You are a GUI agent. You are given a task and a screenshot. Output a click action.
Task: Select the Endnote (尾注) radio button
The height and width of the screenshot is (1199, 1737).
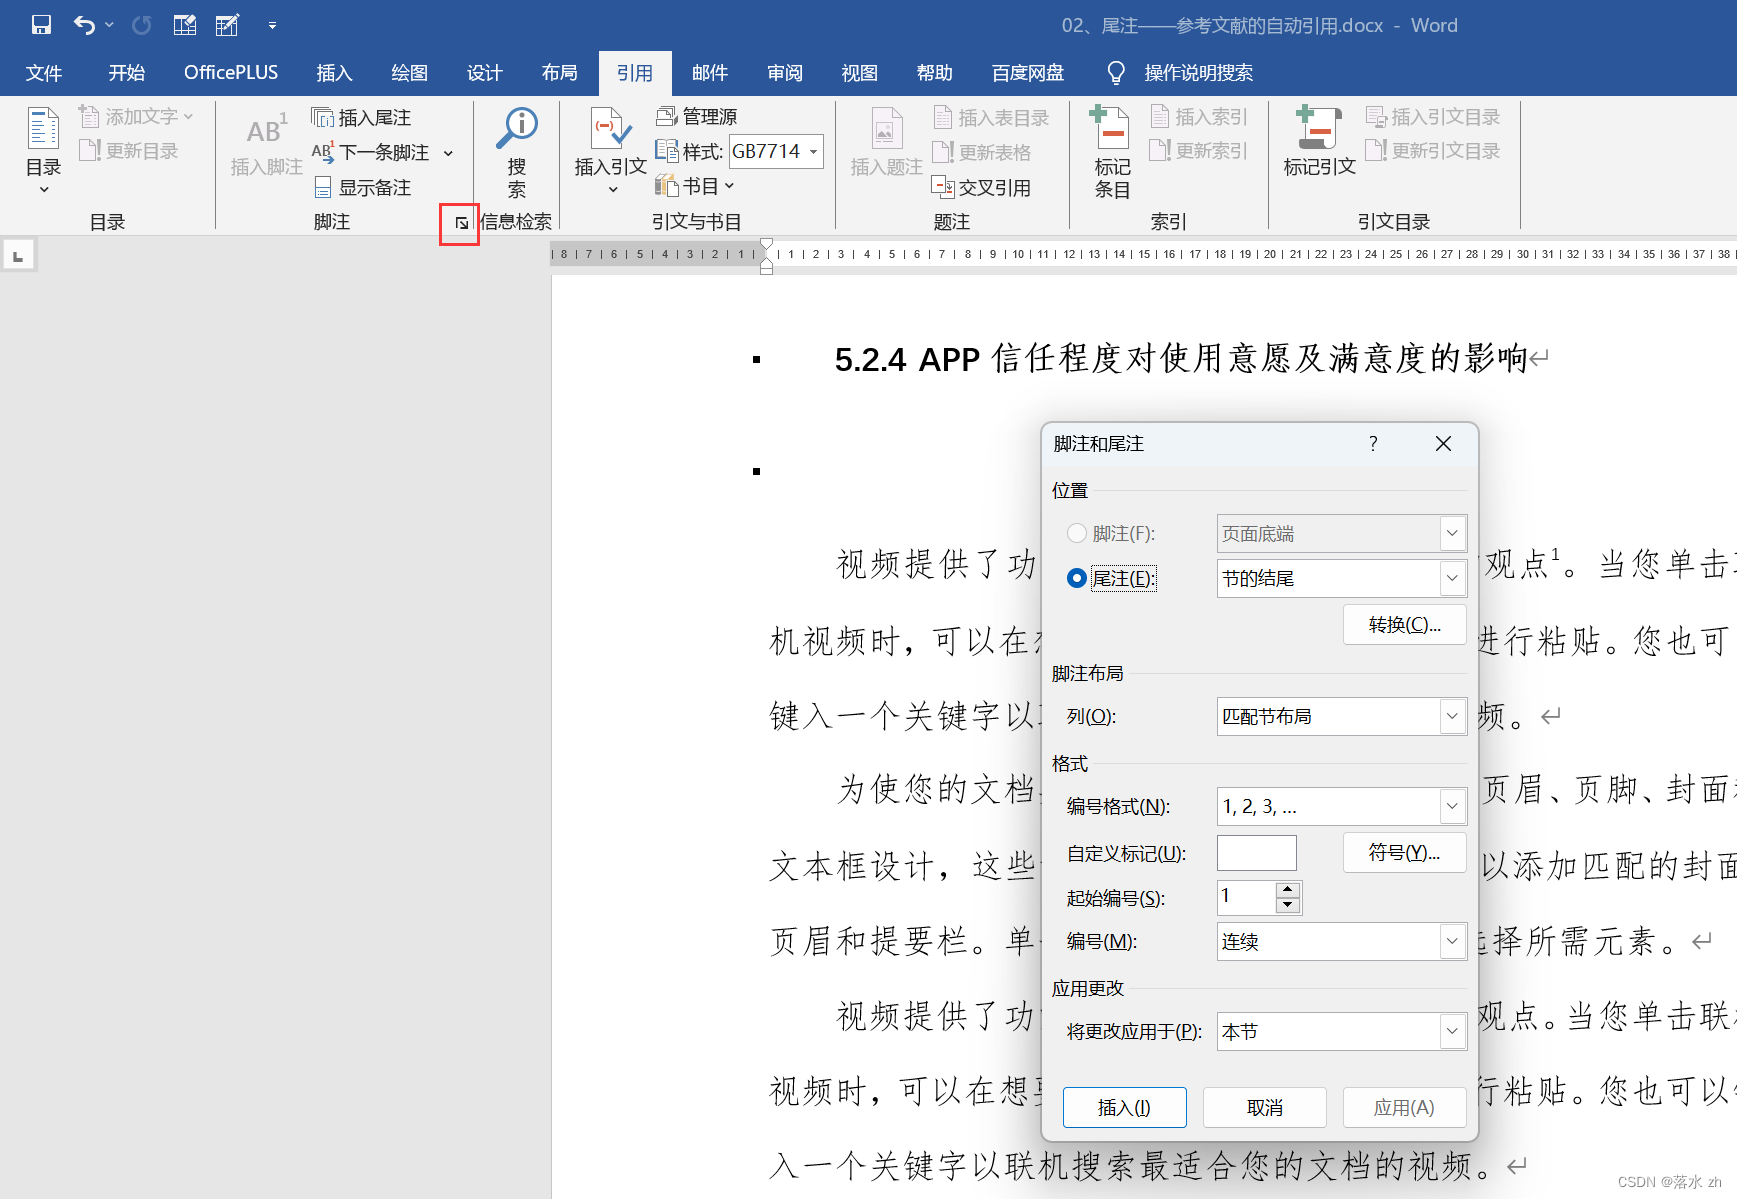tap(1077, 578)
